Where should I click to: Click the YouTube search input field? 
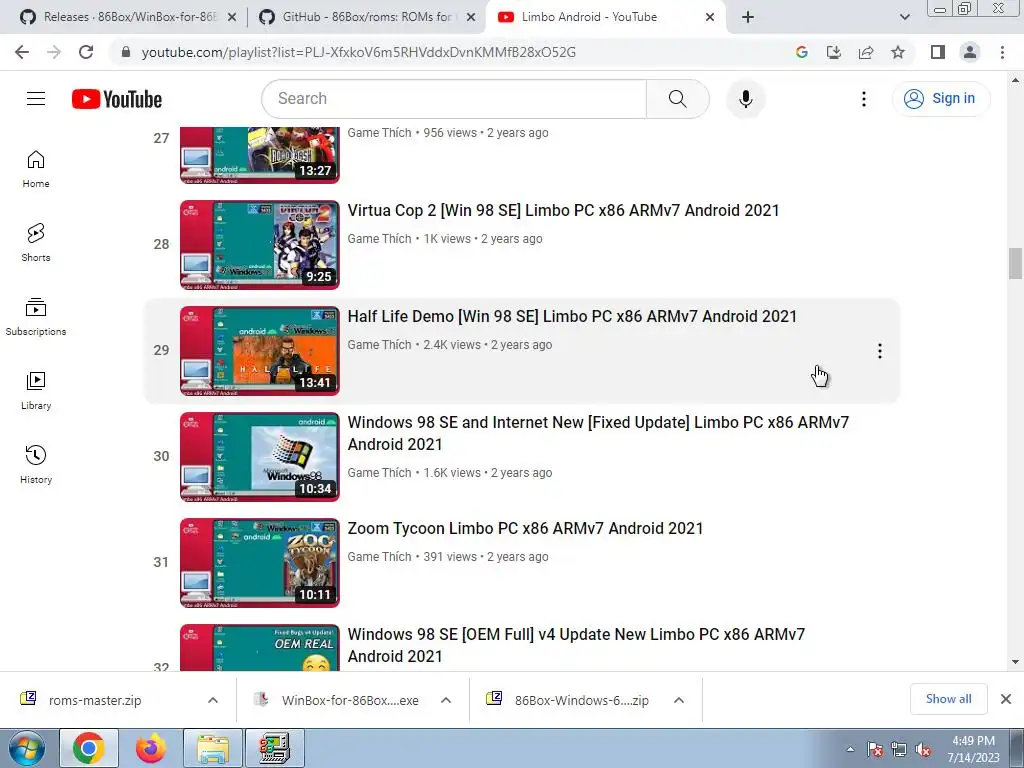point(454,99)
